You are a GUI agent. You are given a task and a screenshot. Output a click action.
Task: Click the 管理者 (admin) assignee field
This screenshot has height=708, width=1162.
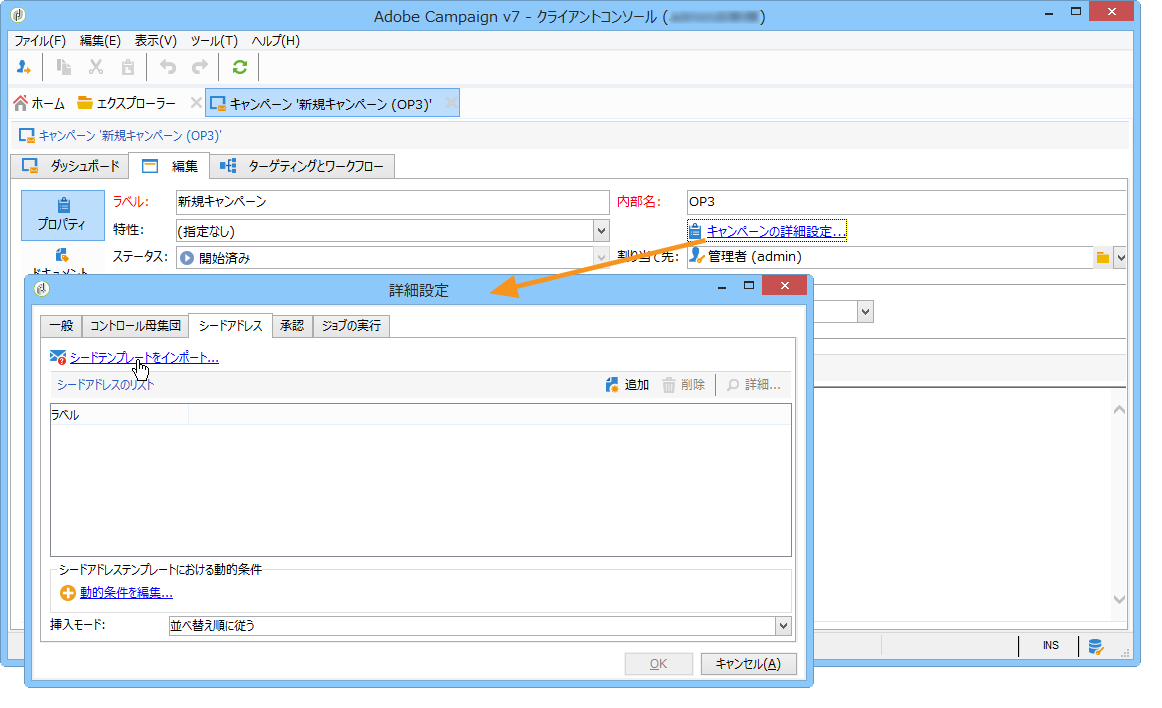[890, 257]
